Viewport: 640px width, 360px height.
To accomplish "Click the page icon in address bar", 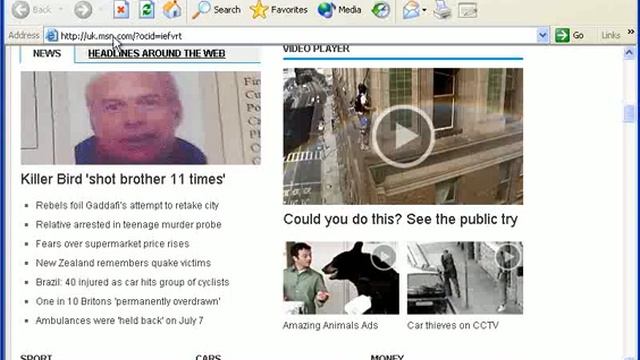I will tap(51, 36).
